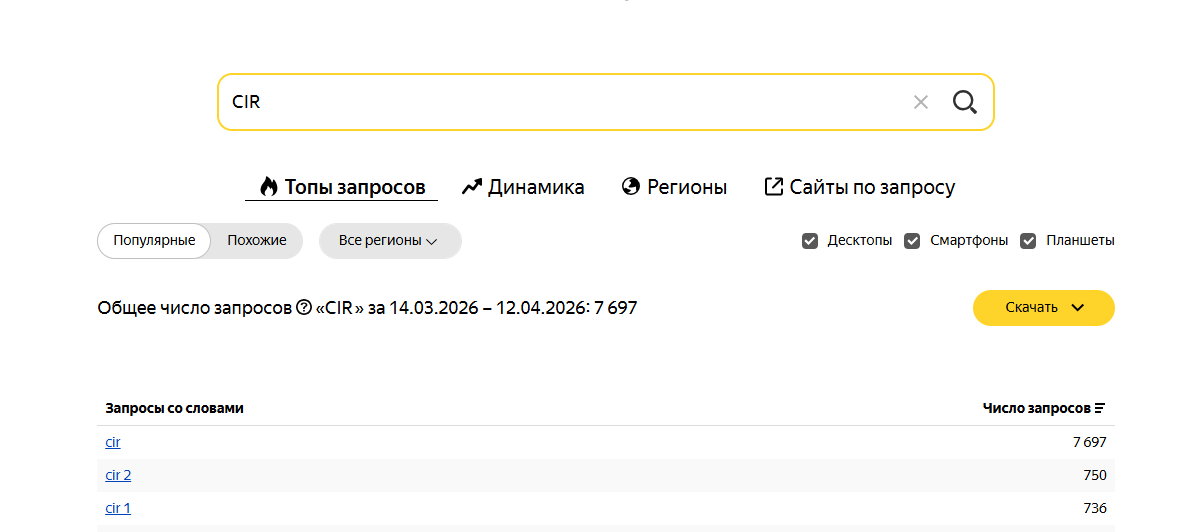This screenshot has height=532, width=1197.
Task: Click the flame icon for Топы запросов
Action: coord(268,187)
